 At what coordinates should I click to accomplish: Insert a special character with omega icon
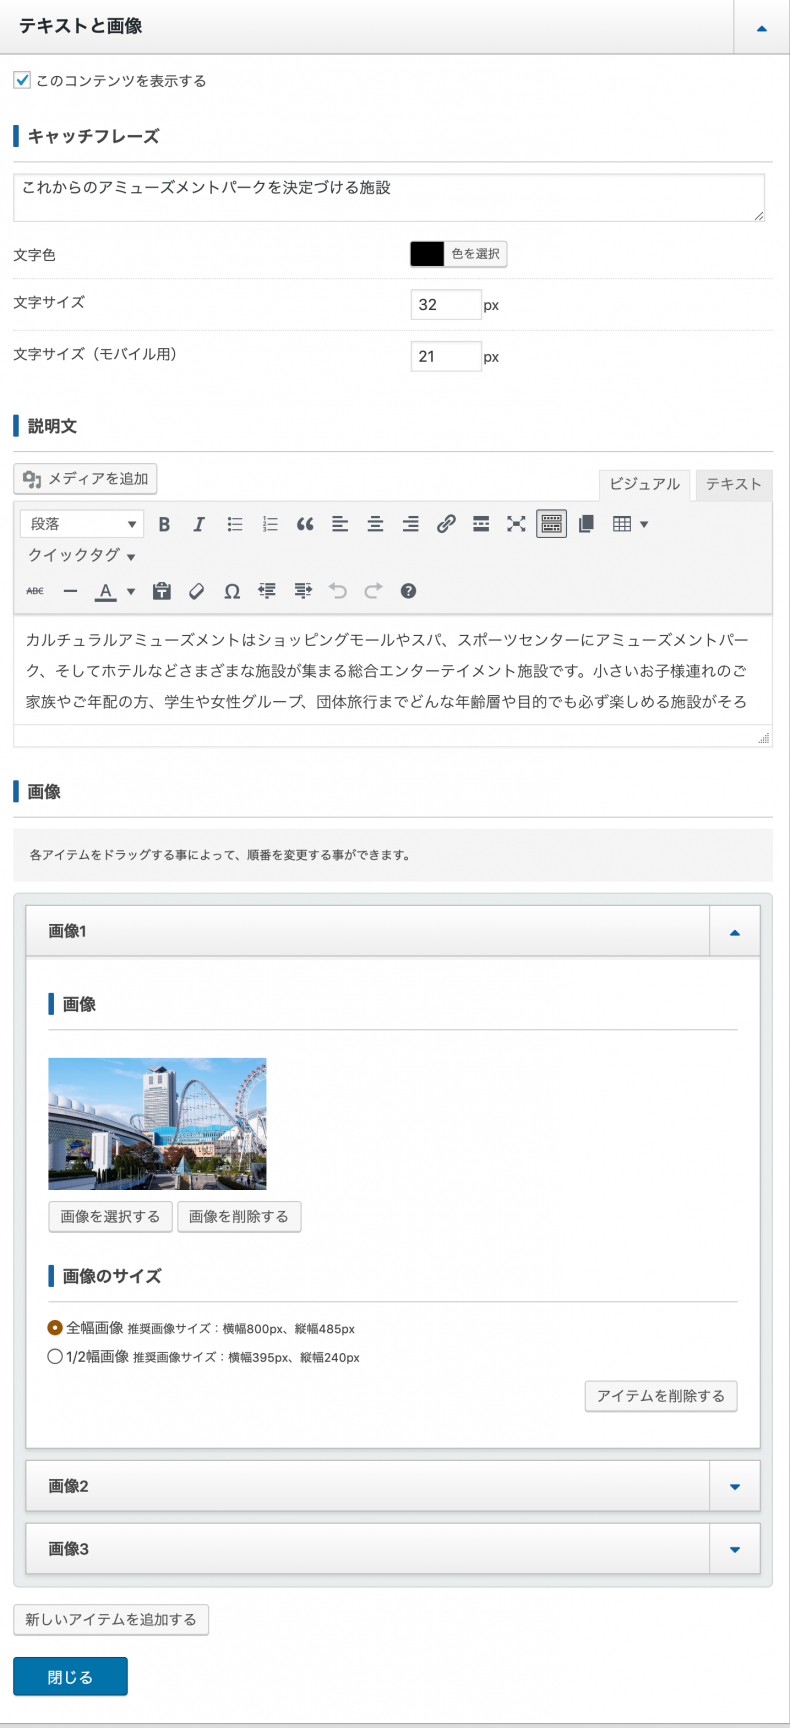coord(232,591)
